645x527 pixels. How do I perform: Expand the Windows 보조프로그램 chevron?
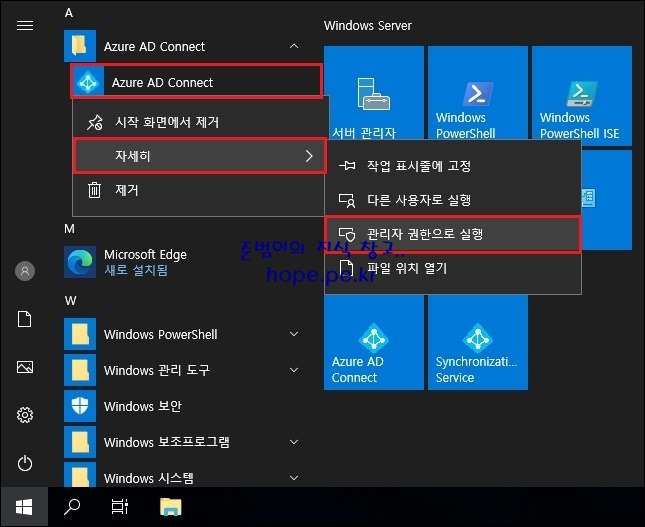tap(294, 442)
